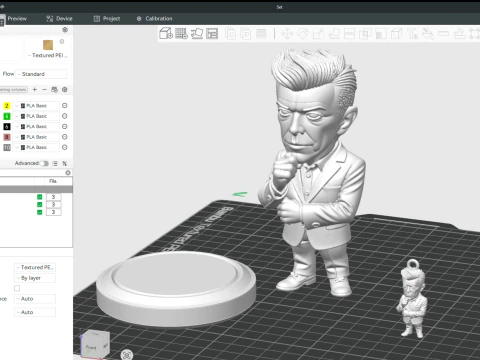Click the process list view icon
The height and width of the screenshot is (360, 480).
tap(55, 163)
